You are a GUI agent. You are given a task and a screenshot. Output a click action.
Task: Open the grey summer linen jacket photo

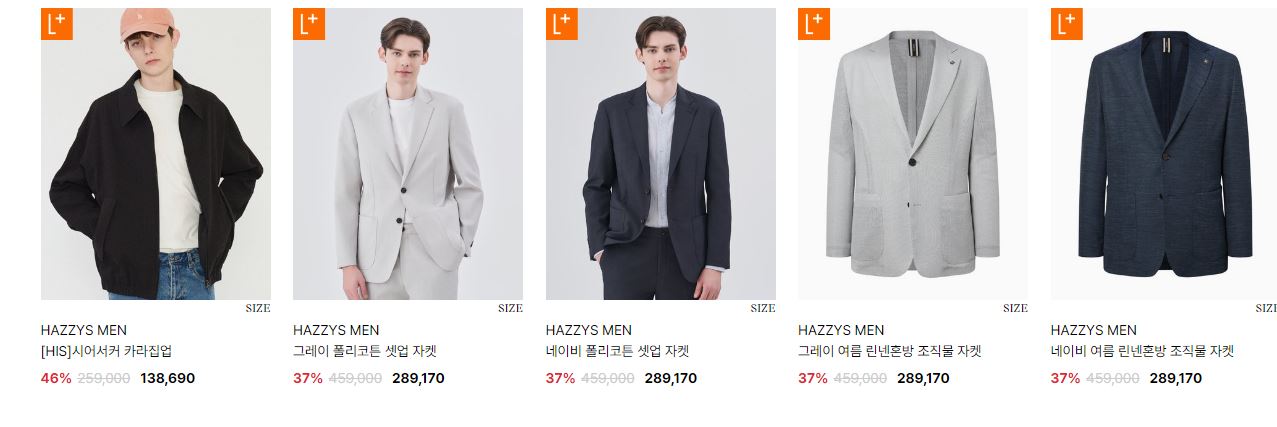[913, 154]
